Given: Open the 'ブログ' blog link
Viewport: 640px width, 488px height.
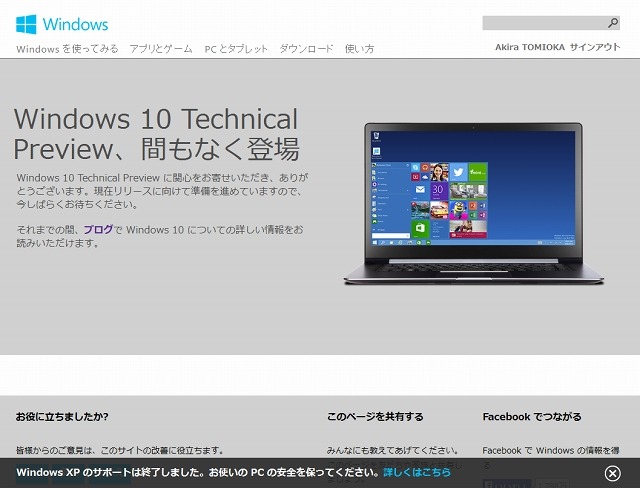Looking at the screenshot, I should (98, 230).
